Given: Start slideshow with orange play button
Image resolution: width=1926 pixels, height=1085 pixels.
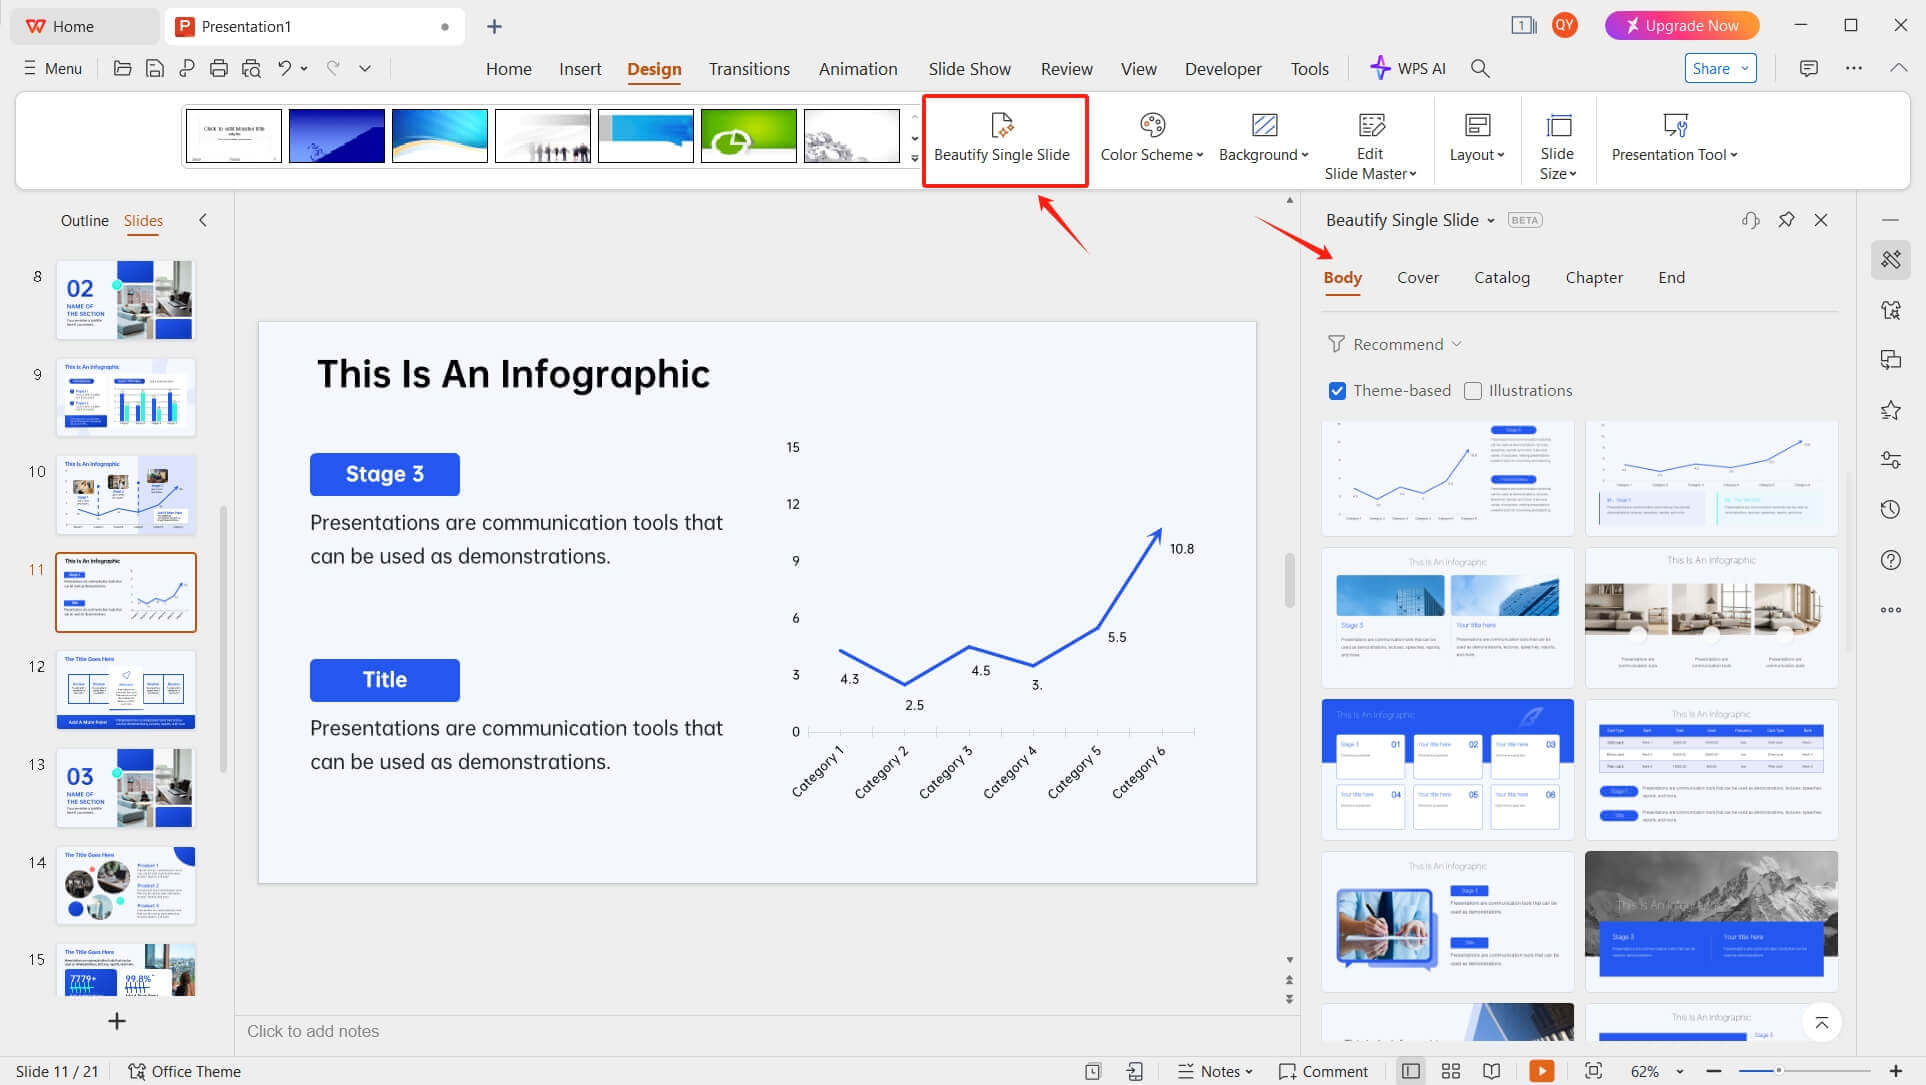Looking at the screenshot, I should (1541, 1071).
